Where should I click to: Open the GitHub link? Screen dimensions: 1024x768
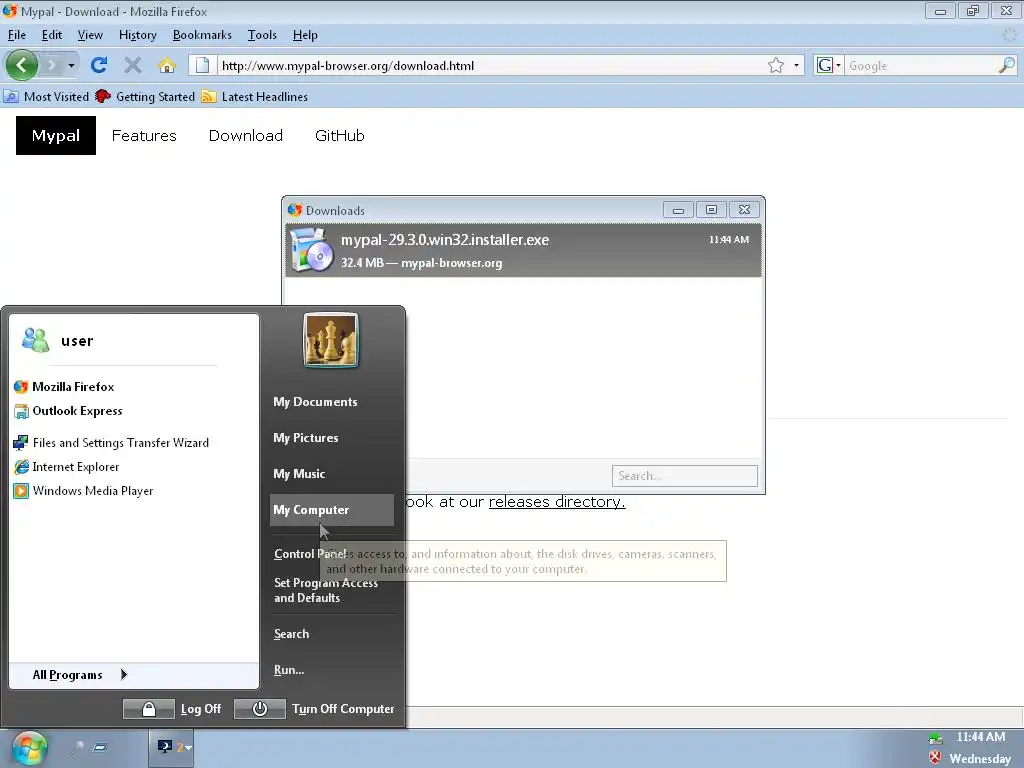click(340, 135)
